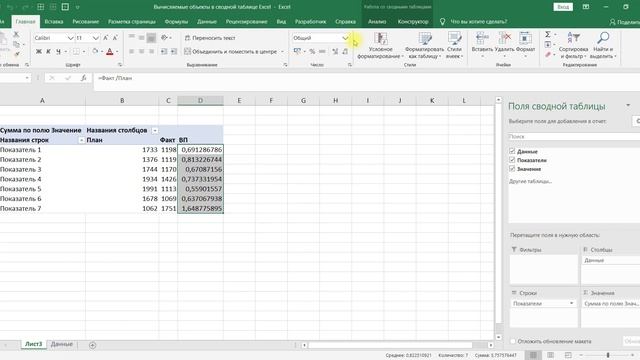Apply bold formatting (Ж button)
Image resolution: width=640 pixels, height=360 pixels.
(38, 51)
